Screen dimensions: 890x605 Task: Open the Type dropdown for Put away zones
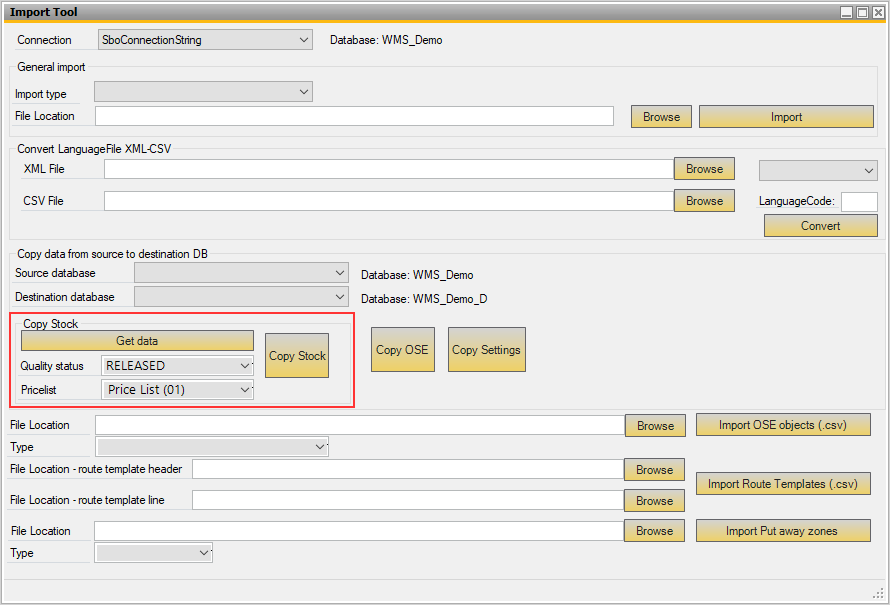154,553
